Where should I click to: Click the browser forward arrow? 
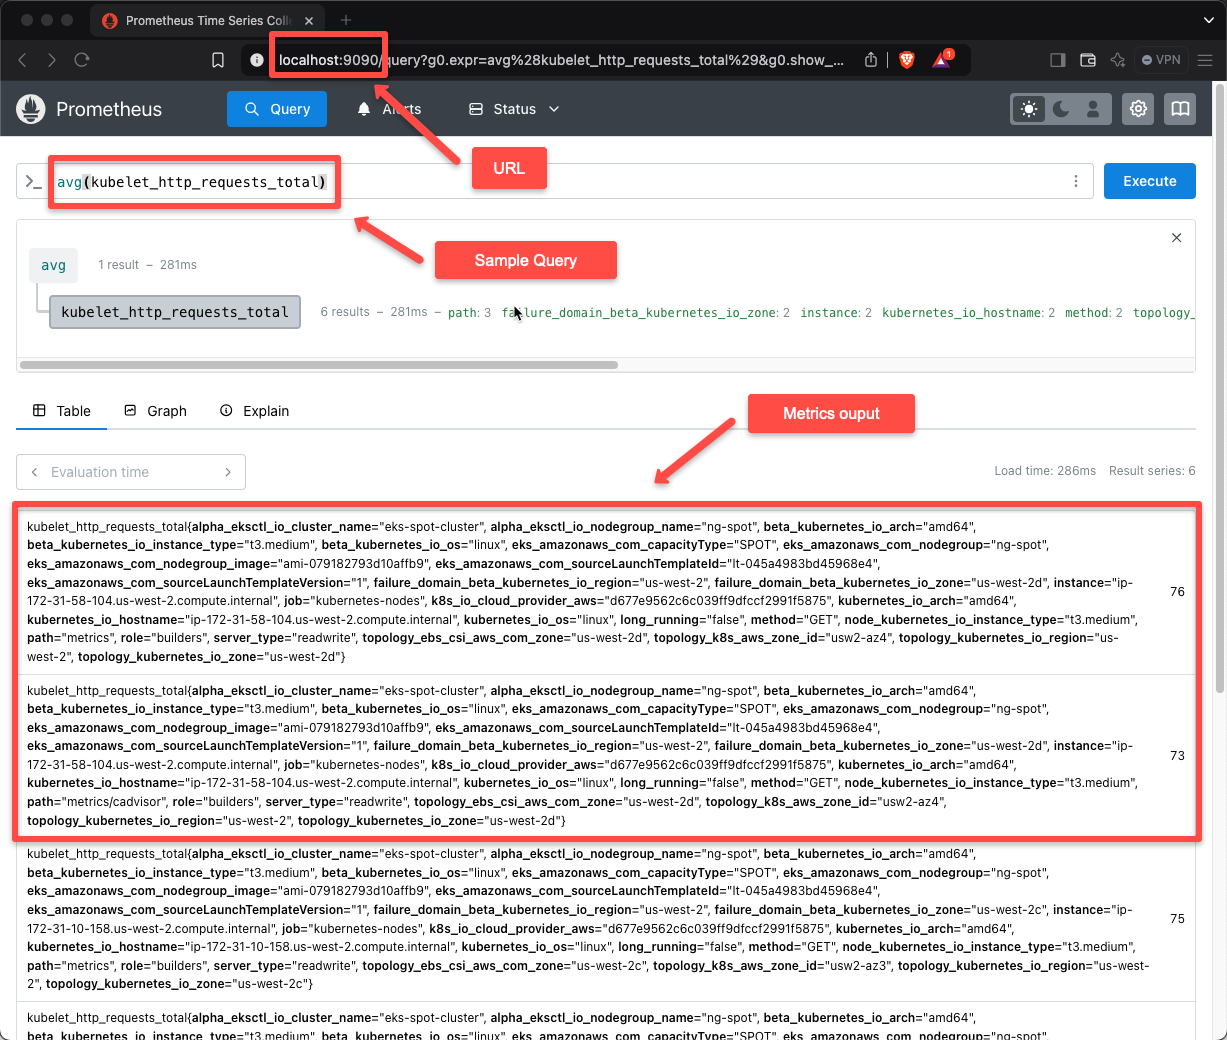(x=52, y=60)
